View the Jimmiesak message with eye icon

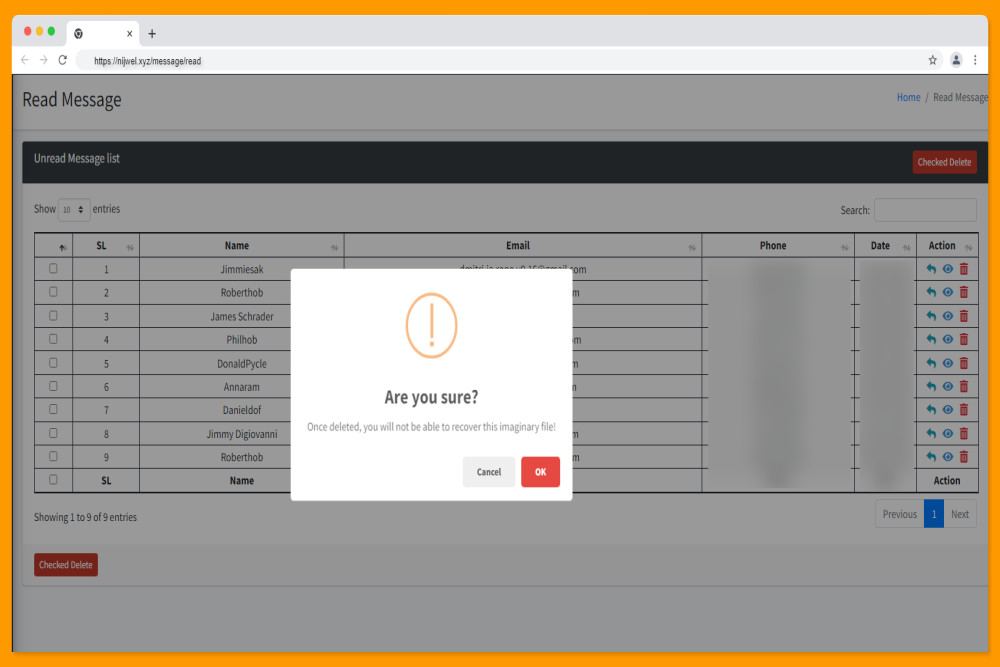coord(948,269)
